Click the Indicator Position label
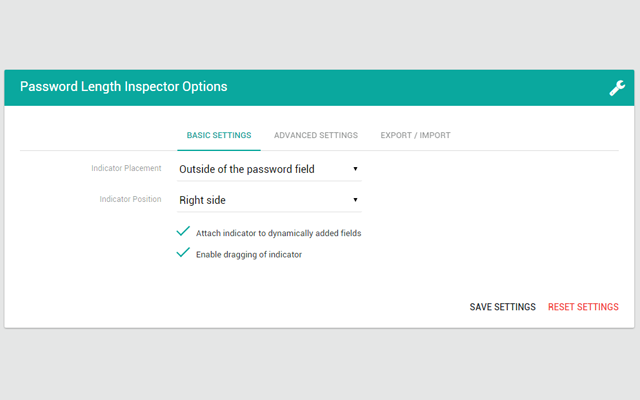640x400 pixels. (130, 199)
